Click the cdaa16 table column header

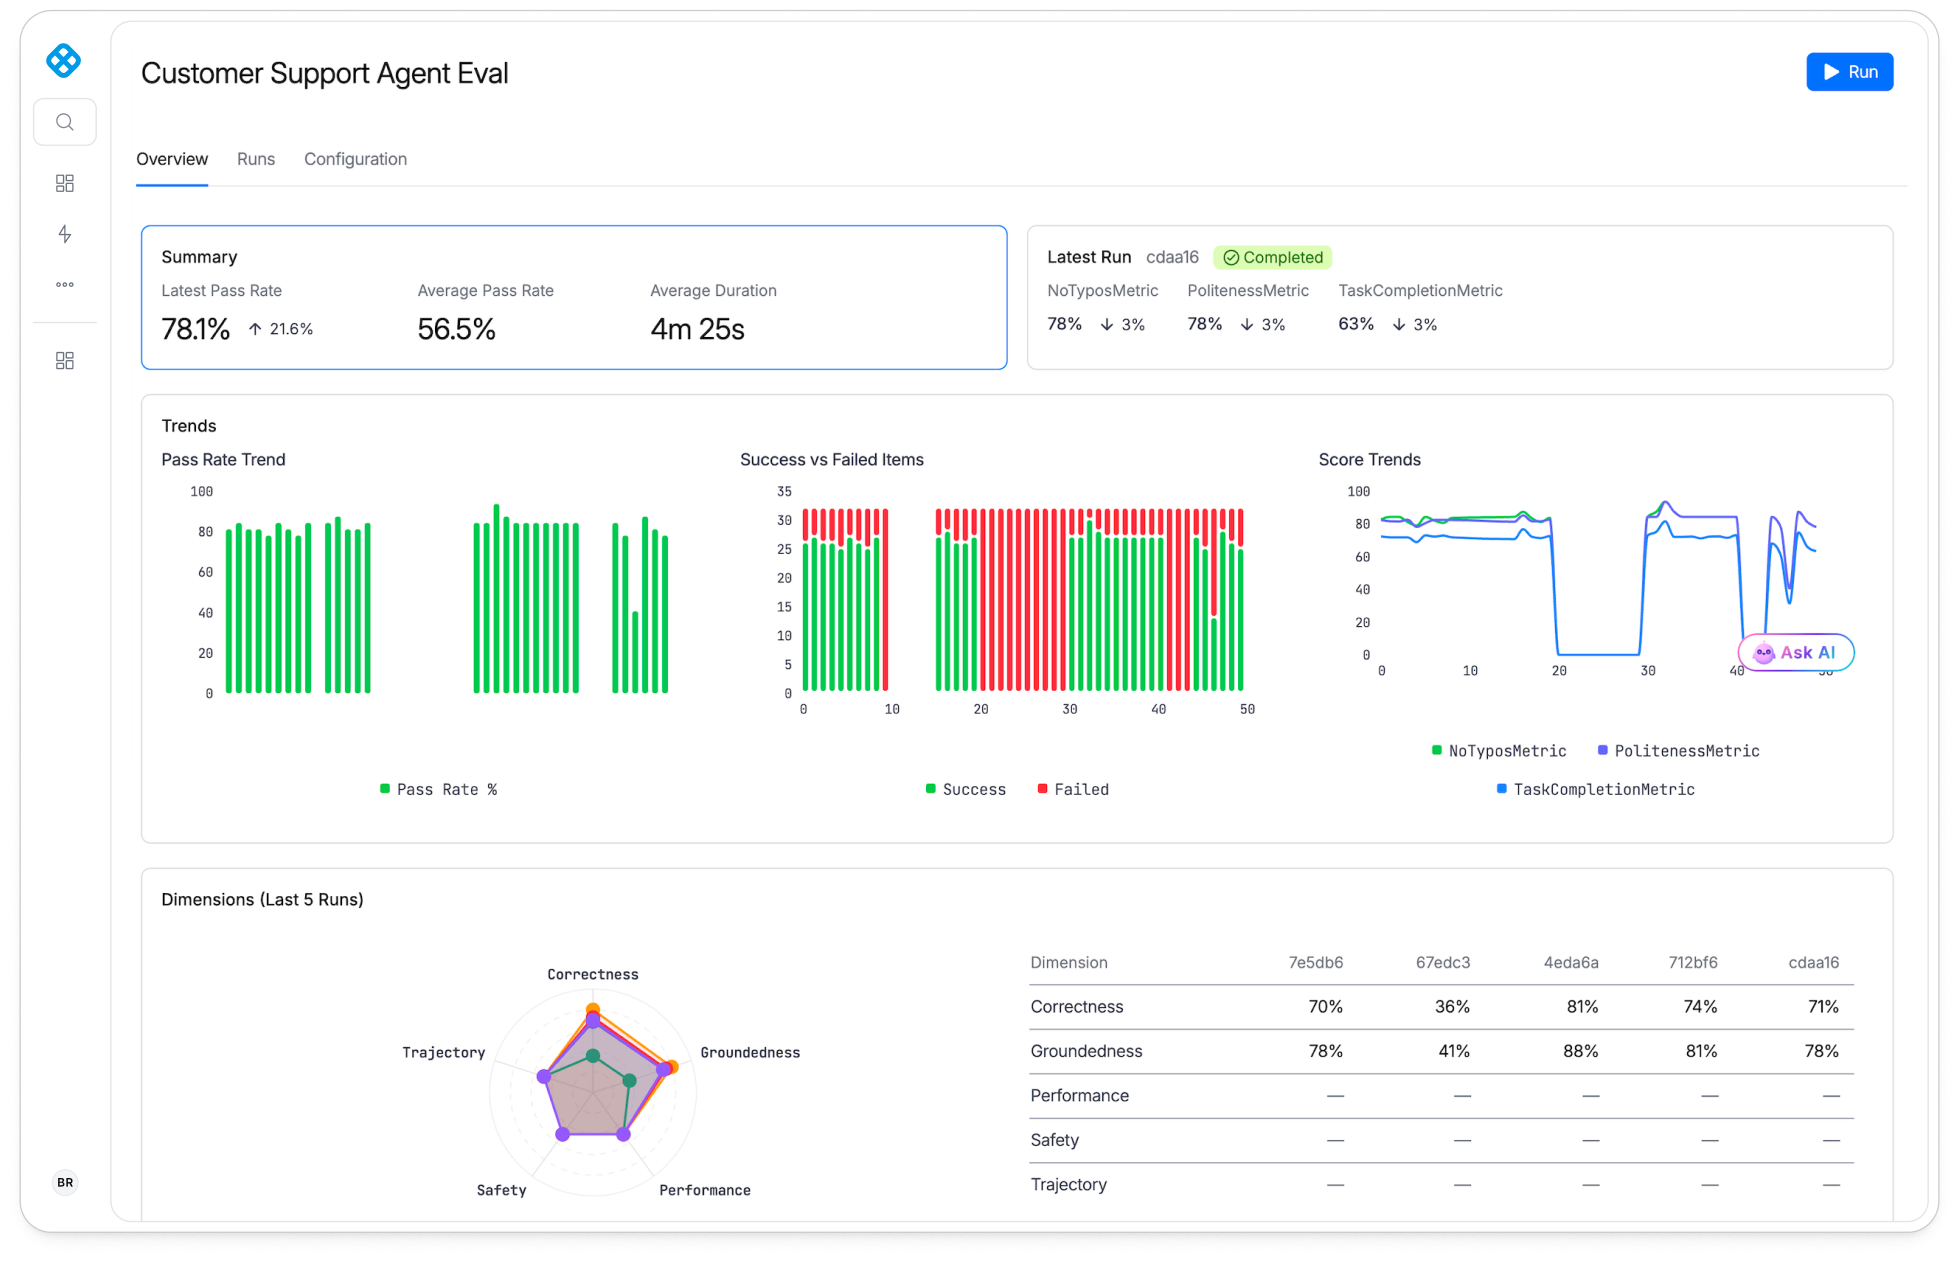click(1814, 963)
